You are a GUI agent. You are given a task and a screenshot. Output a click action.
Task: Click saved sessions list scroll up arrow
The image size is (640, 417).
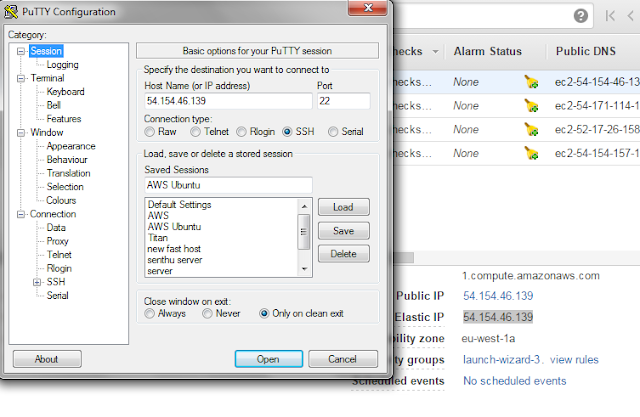point(304,206)
